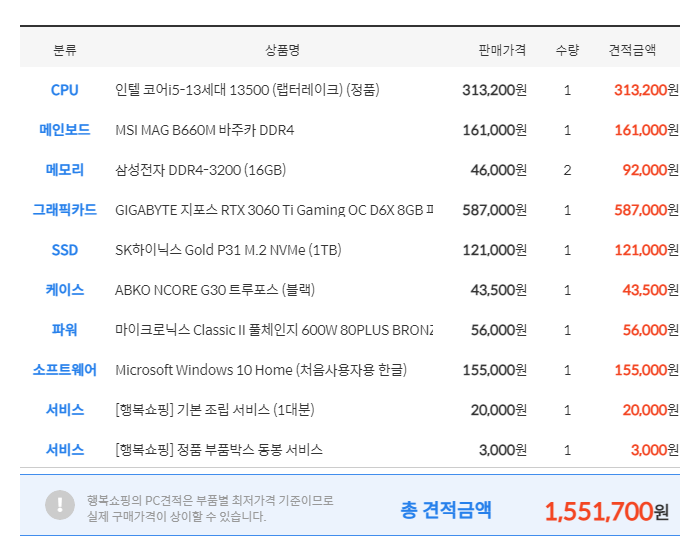This screenshot has height=556, width=700.
Task: Select the 서비스 label for 기본 조립 서비스
Action: 65,410
